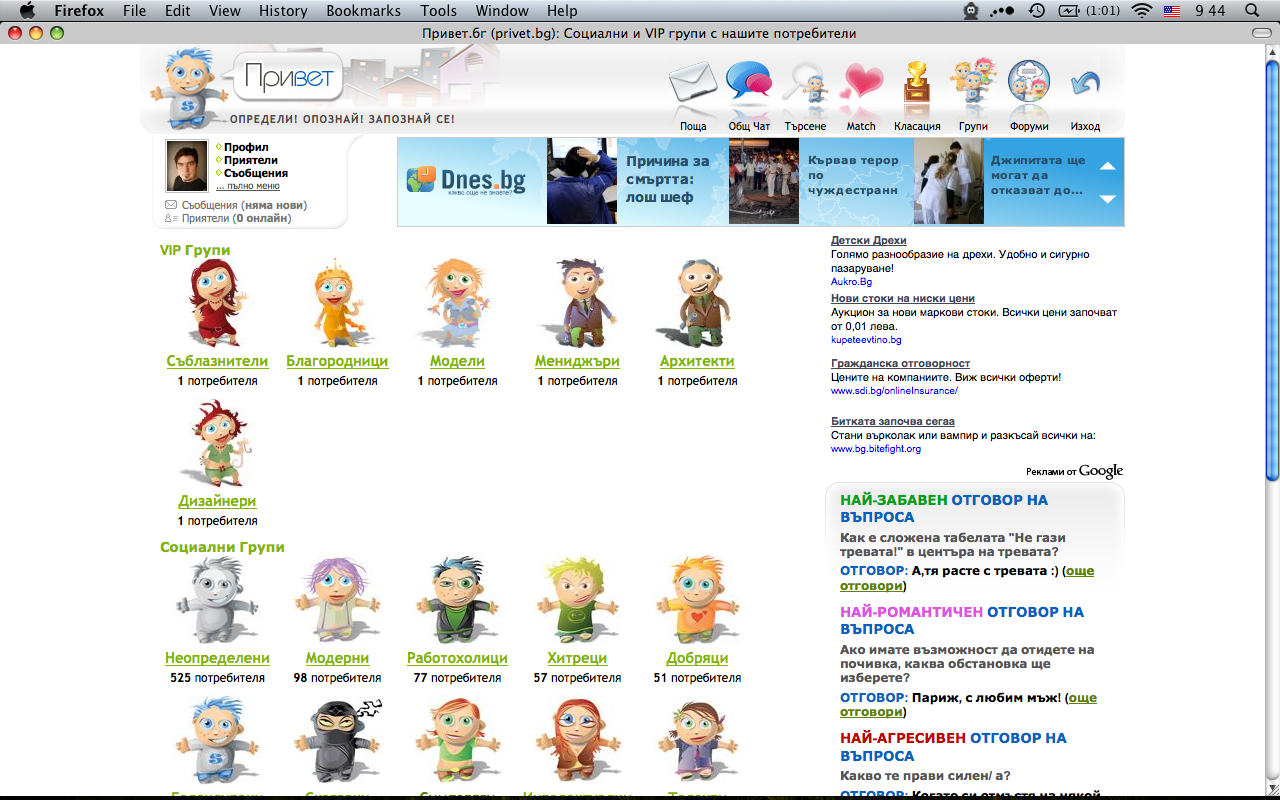Select the Съблазнители character avatar
Viewport: 1280px width, 800px height.
click(x=217, y=303)
